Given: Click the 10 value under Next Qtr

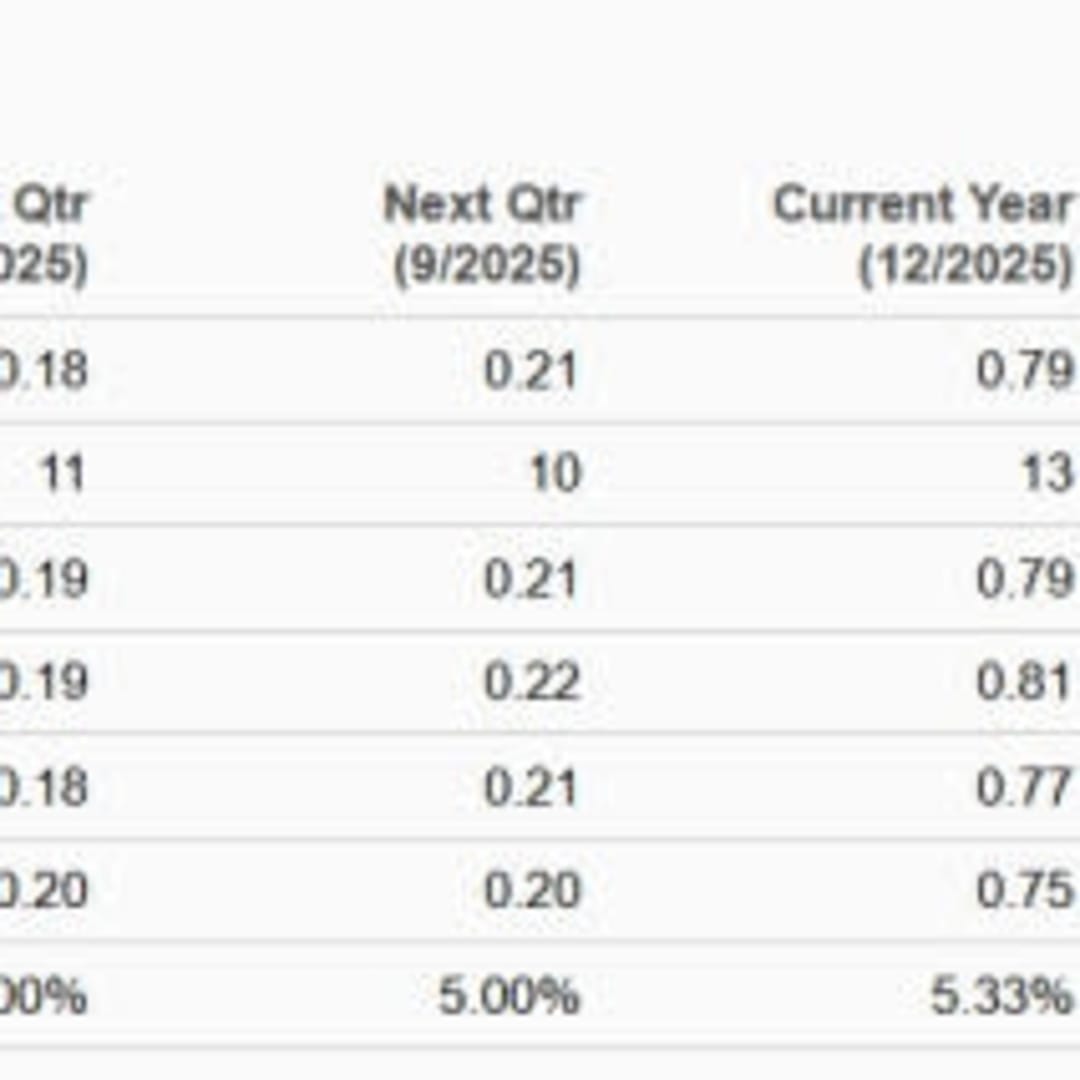Looking at the screenshot, I should coord(554,474).
